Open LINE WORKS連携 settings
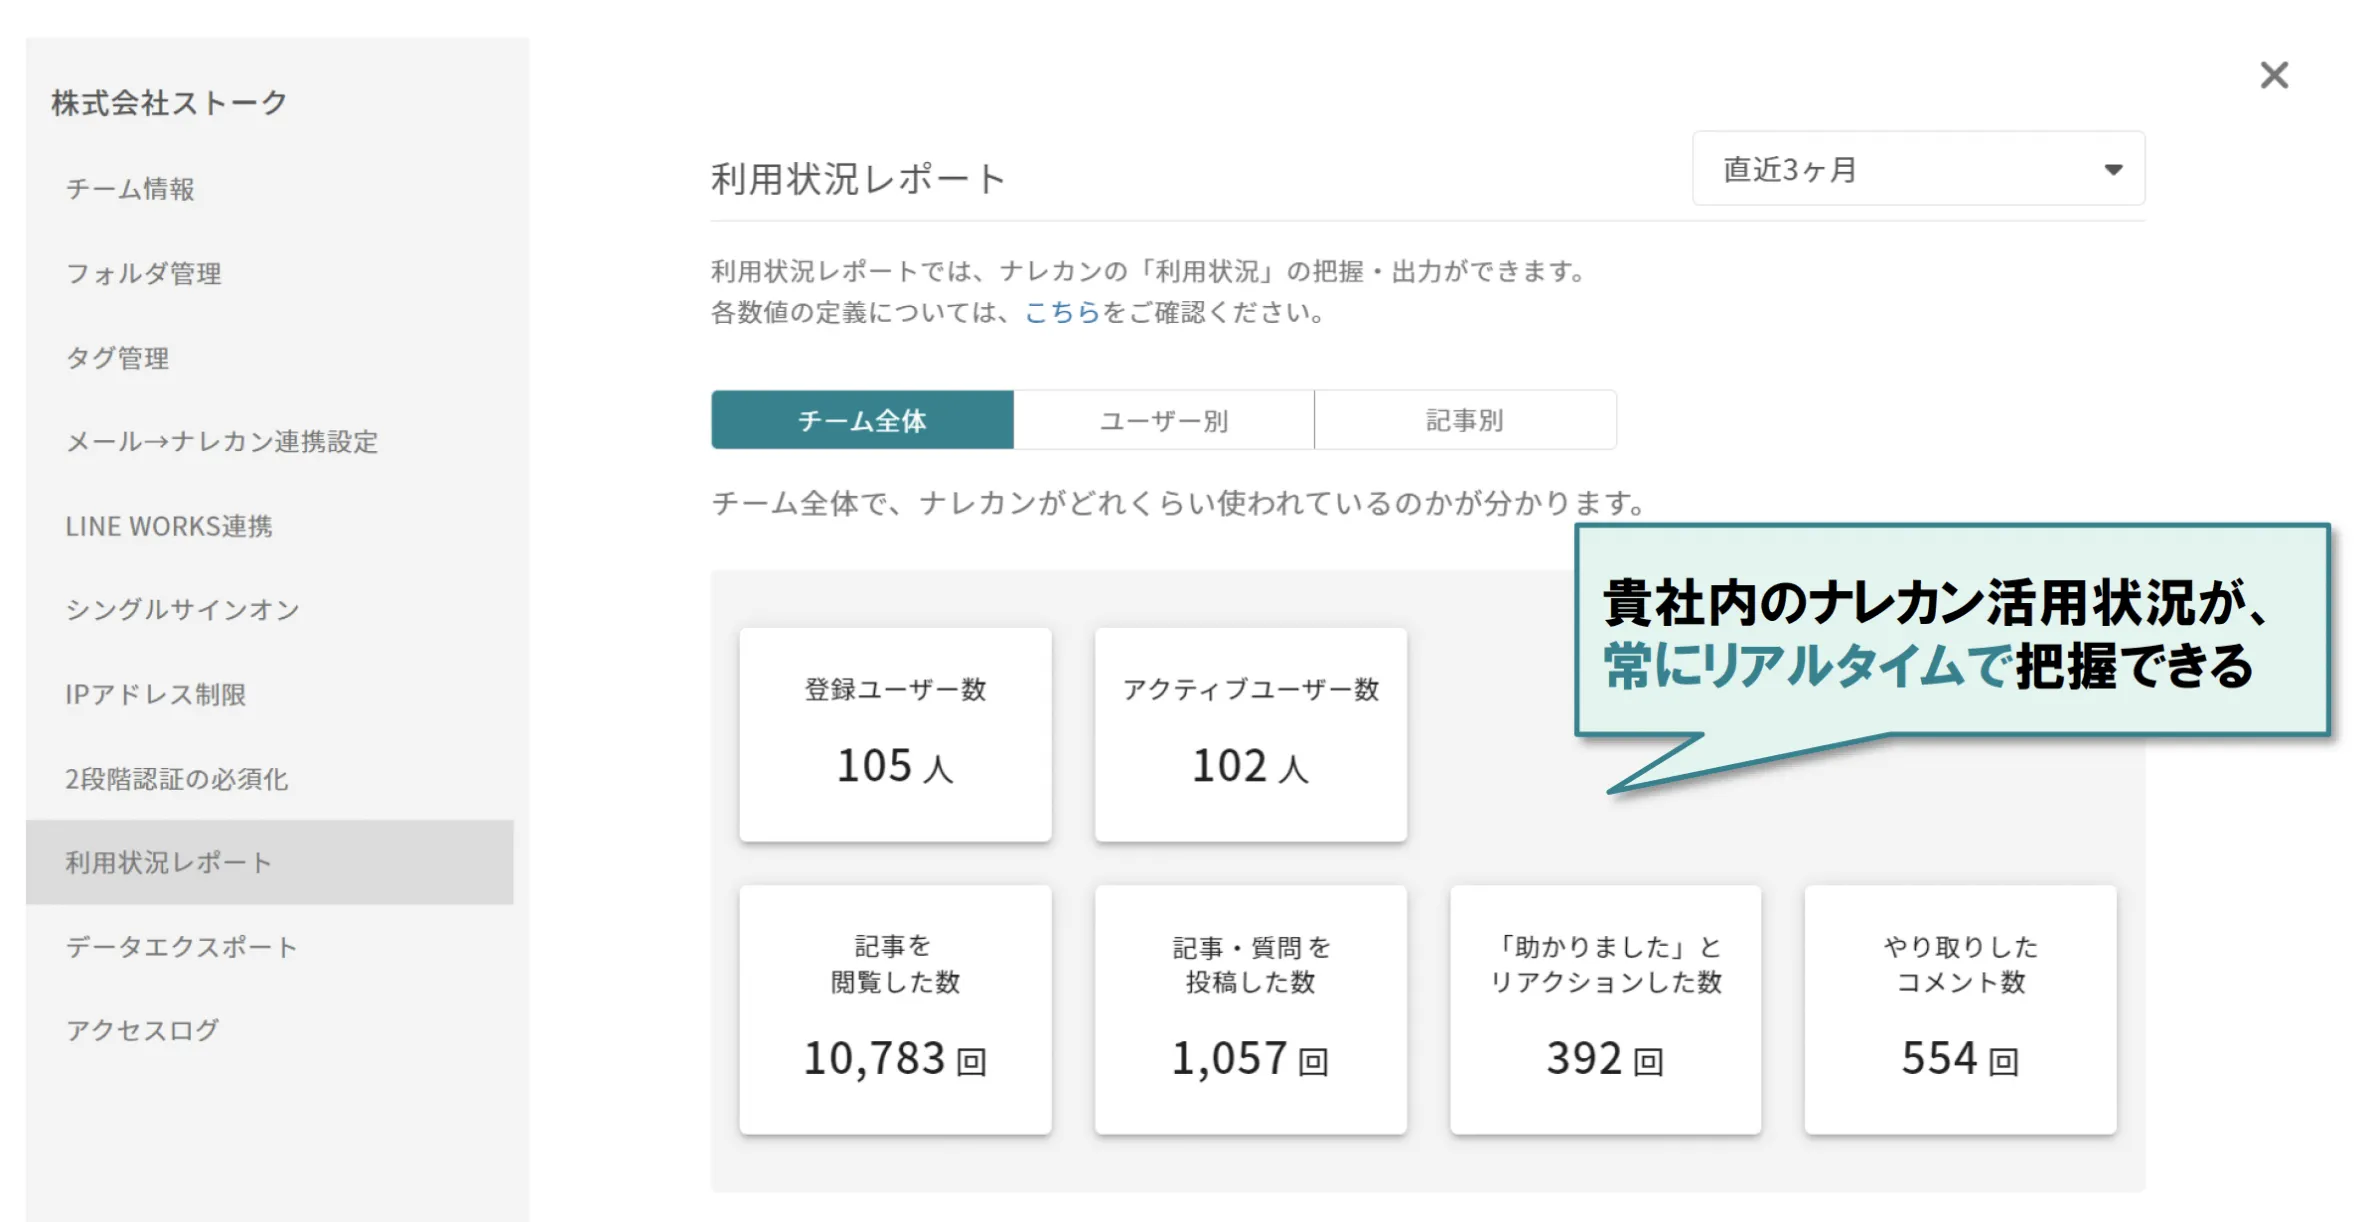Image resolution: width=2364 pixels, height=1222 pixels. (x=171, y=525)
